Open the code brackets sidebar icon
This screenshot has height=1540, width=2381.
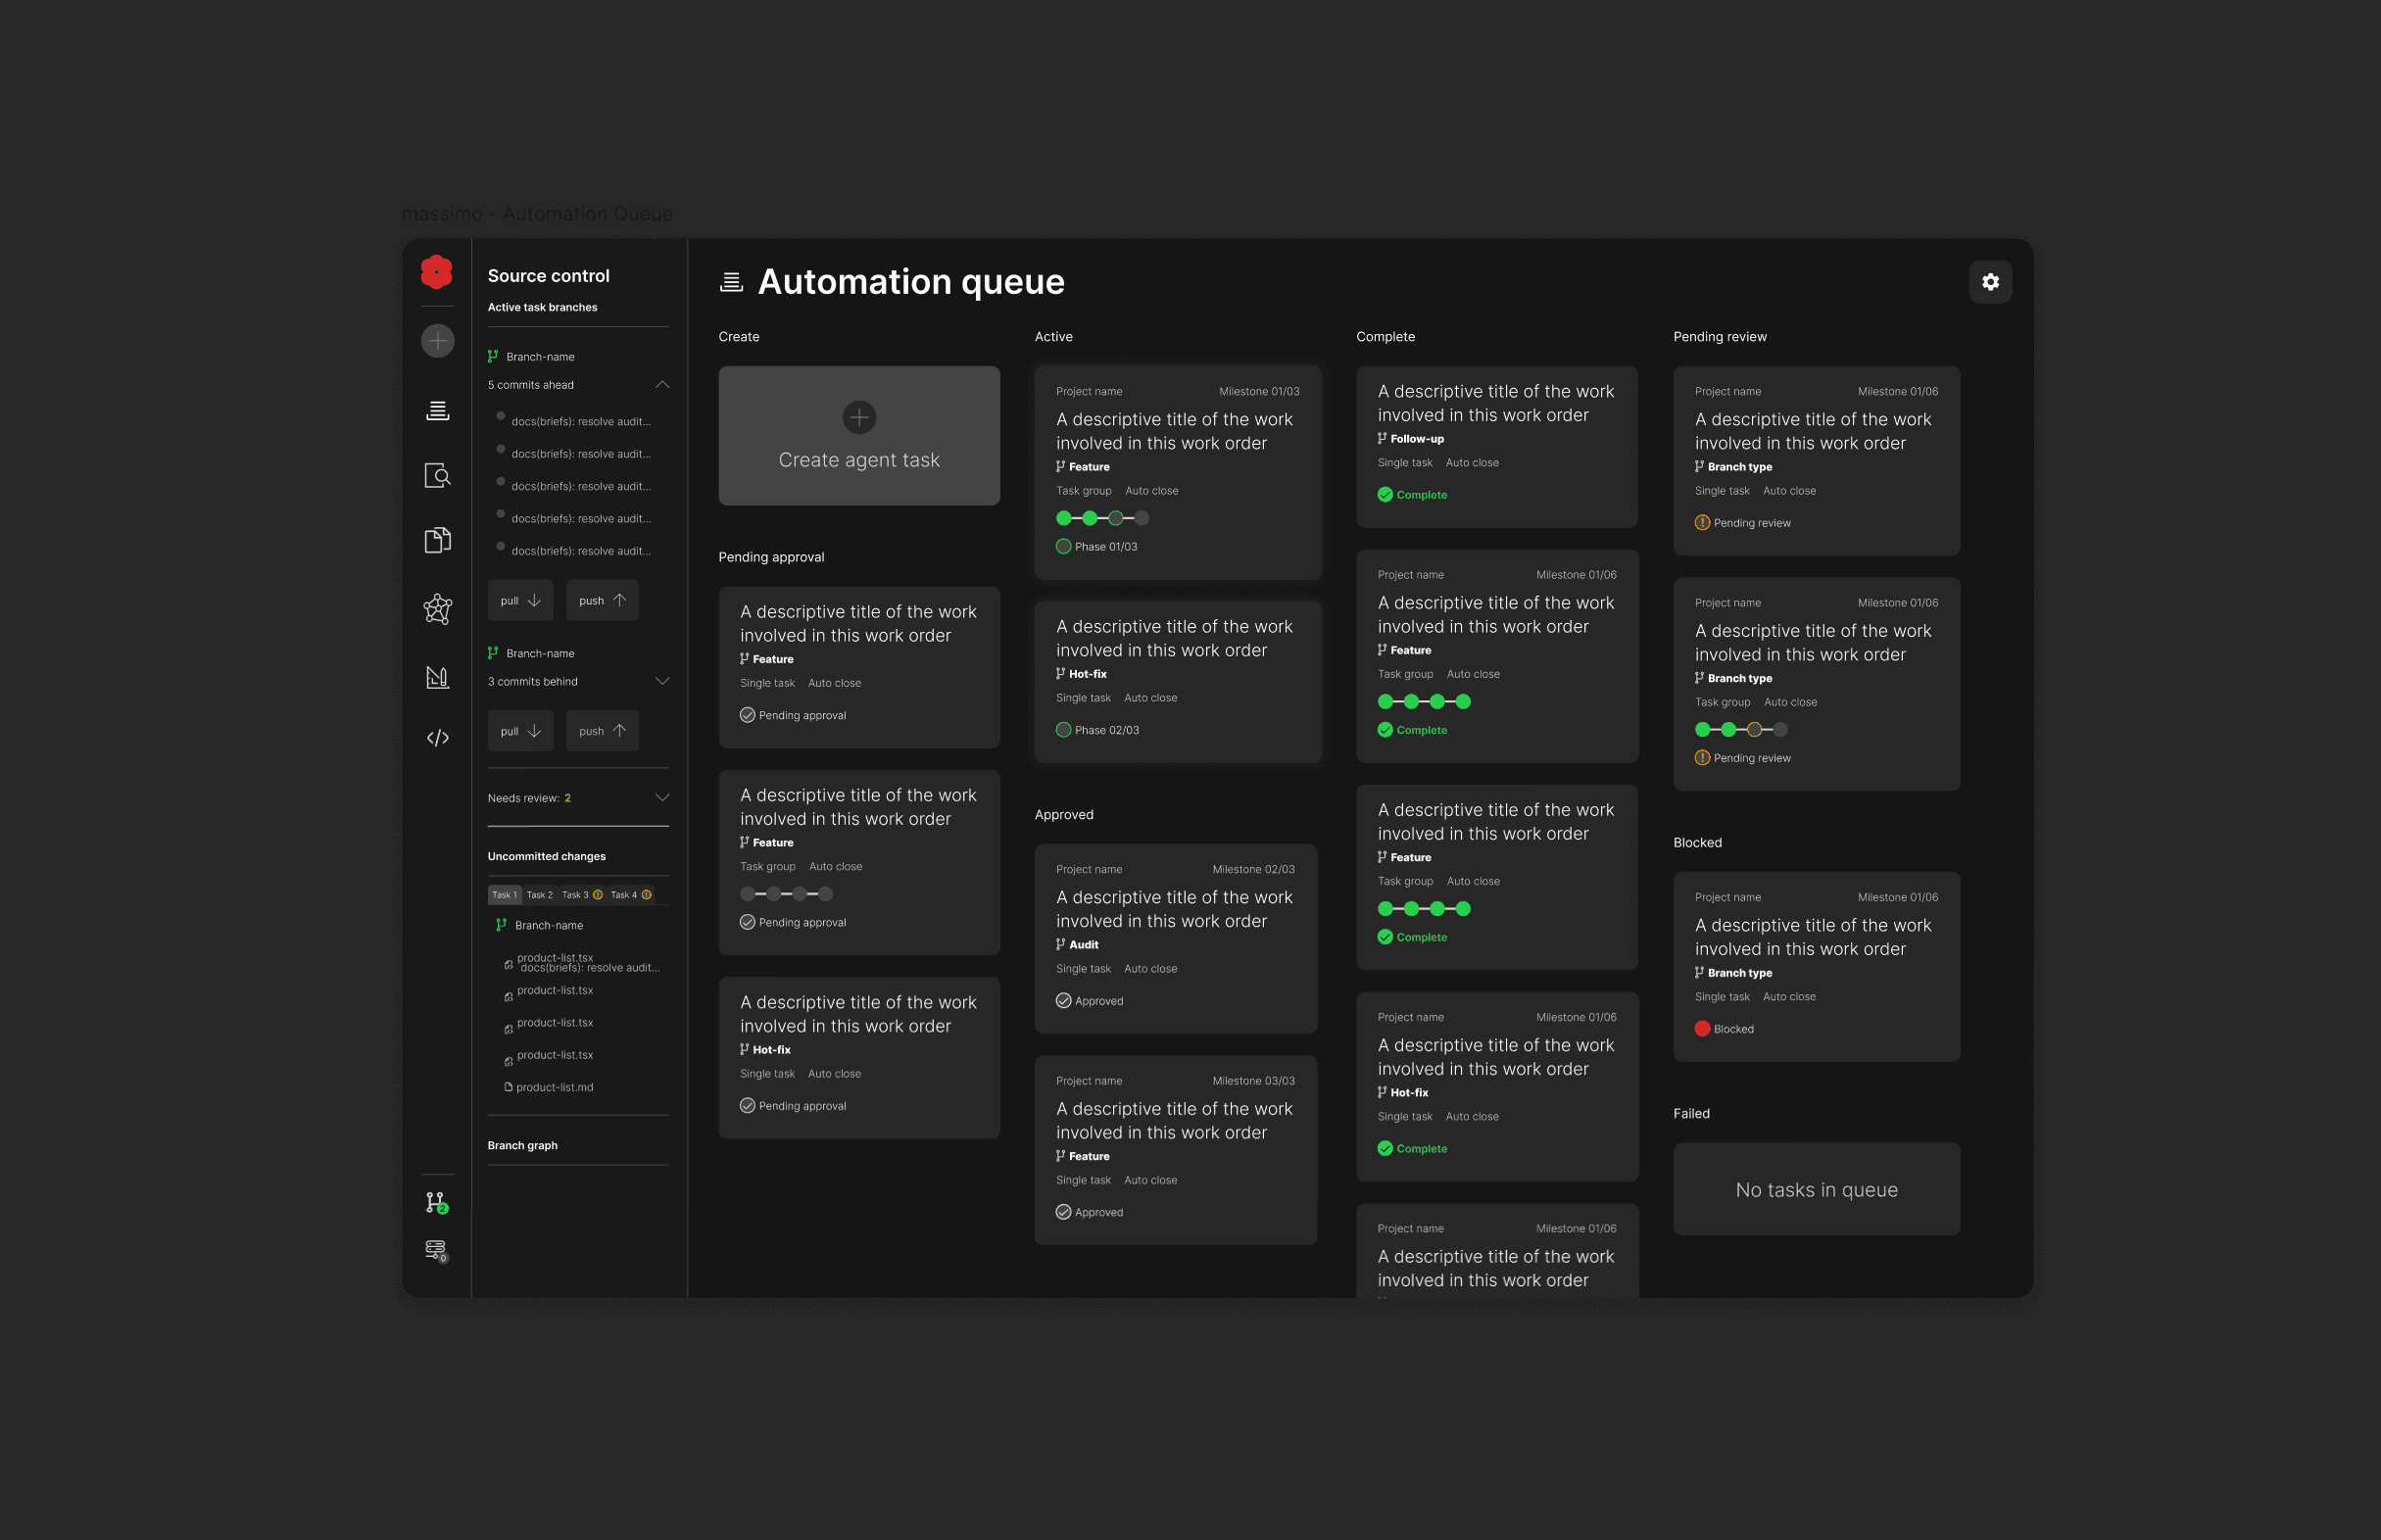coord(437,738)
